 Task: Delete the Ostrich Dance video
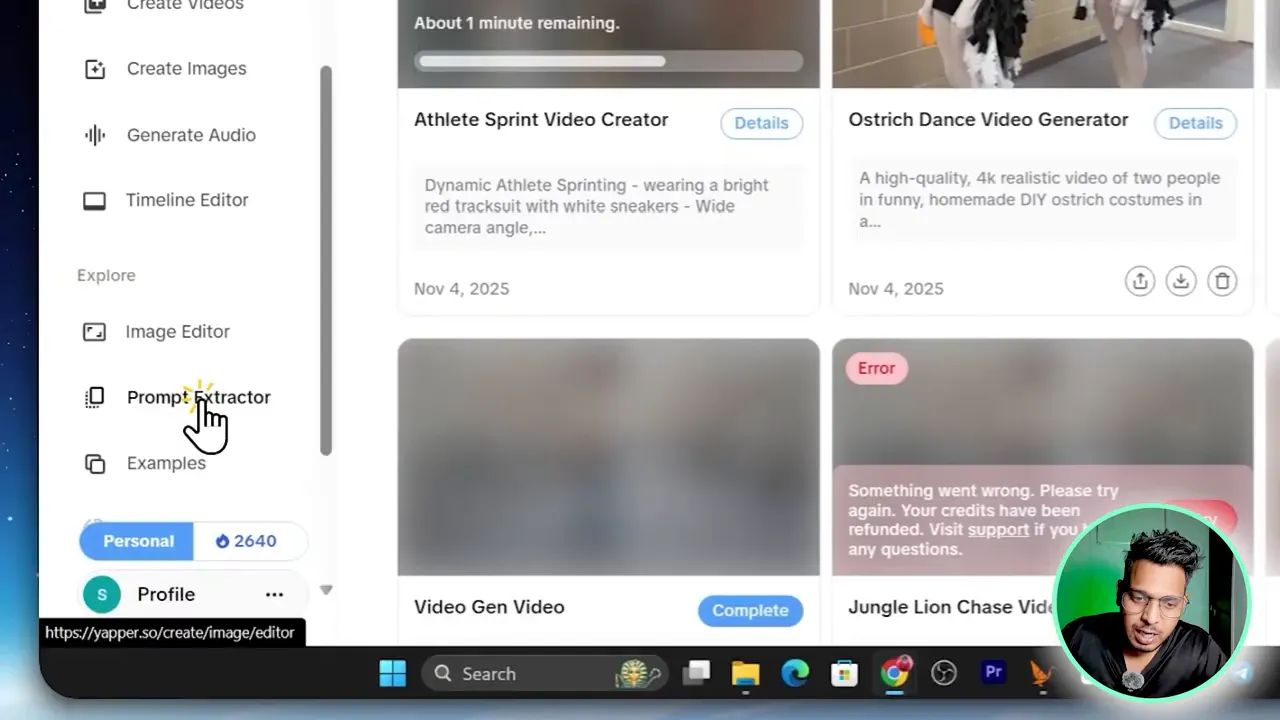point(1222,281)
